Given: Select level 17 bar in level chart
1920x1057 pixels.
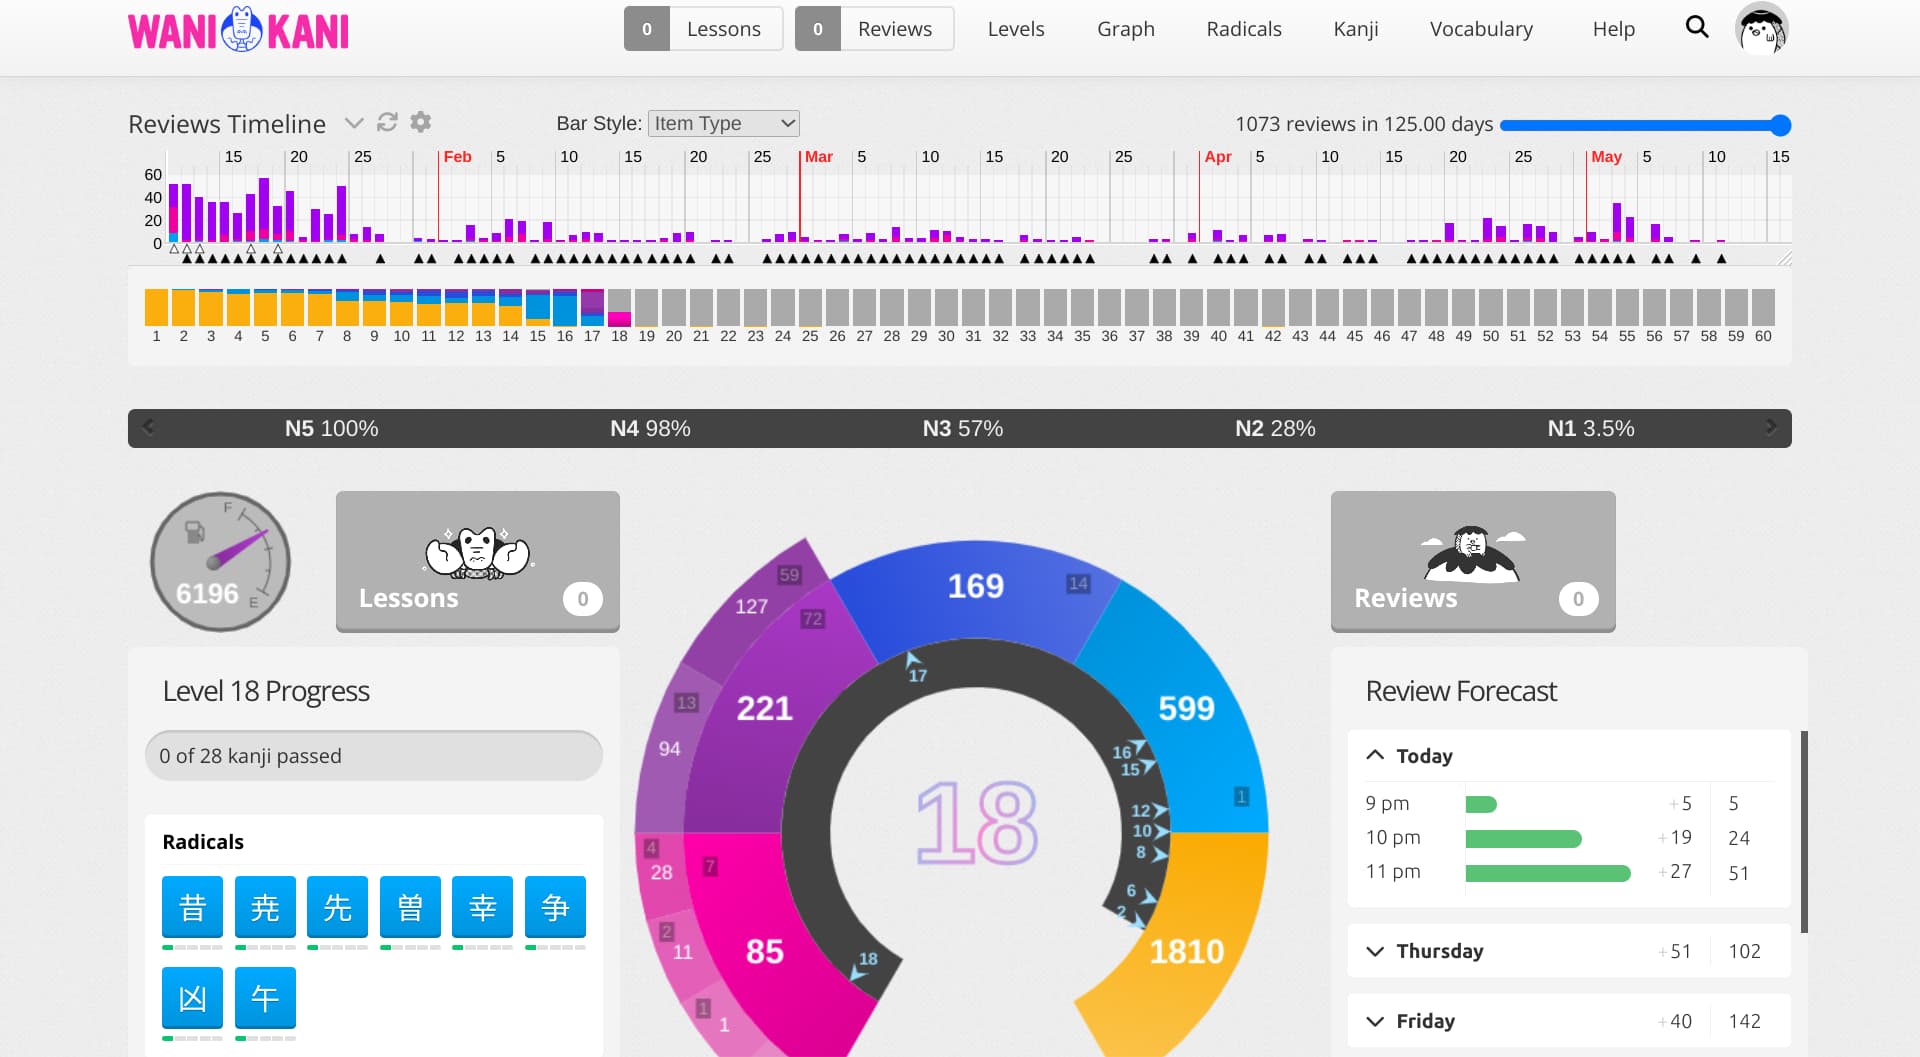Looking at the screenshot, I should click(x=592, y=307).
